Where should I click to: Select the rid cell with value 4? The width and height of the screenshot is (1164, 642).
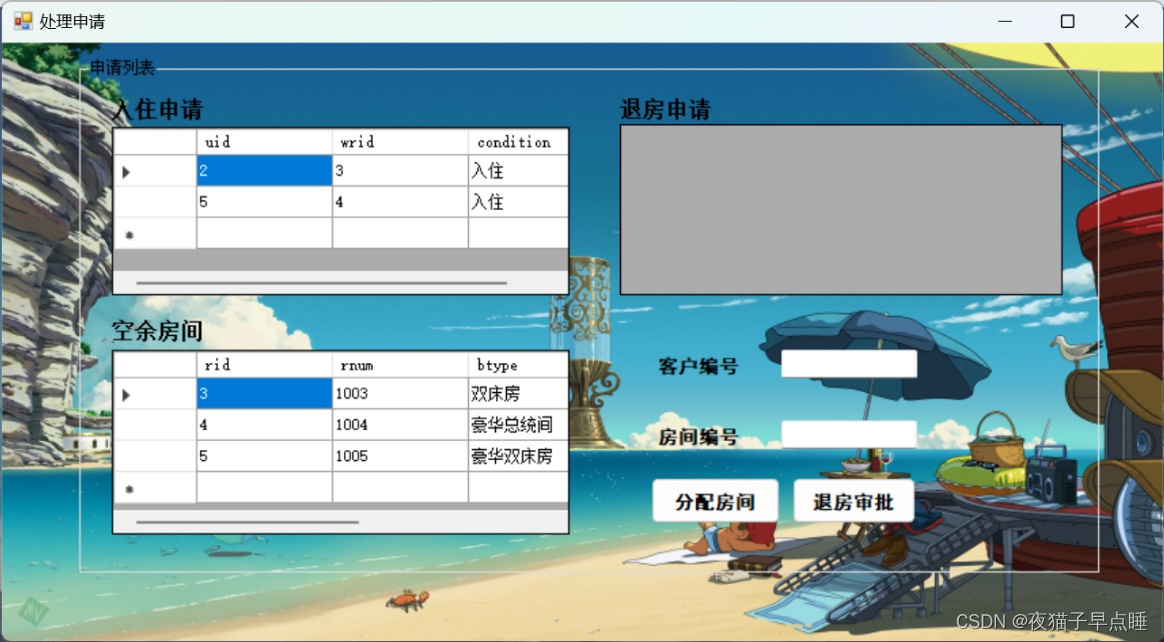(x=264, y=425)
